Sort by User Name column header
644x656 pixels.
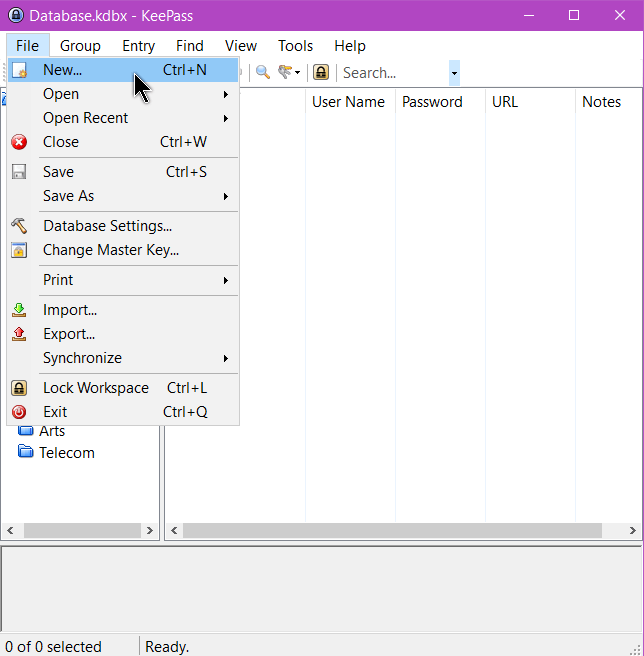point(350,102)
